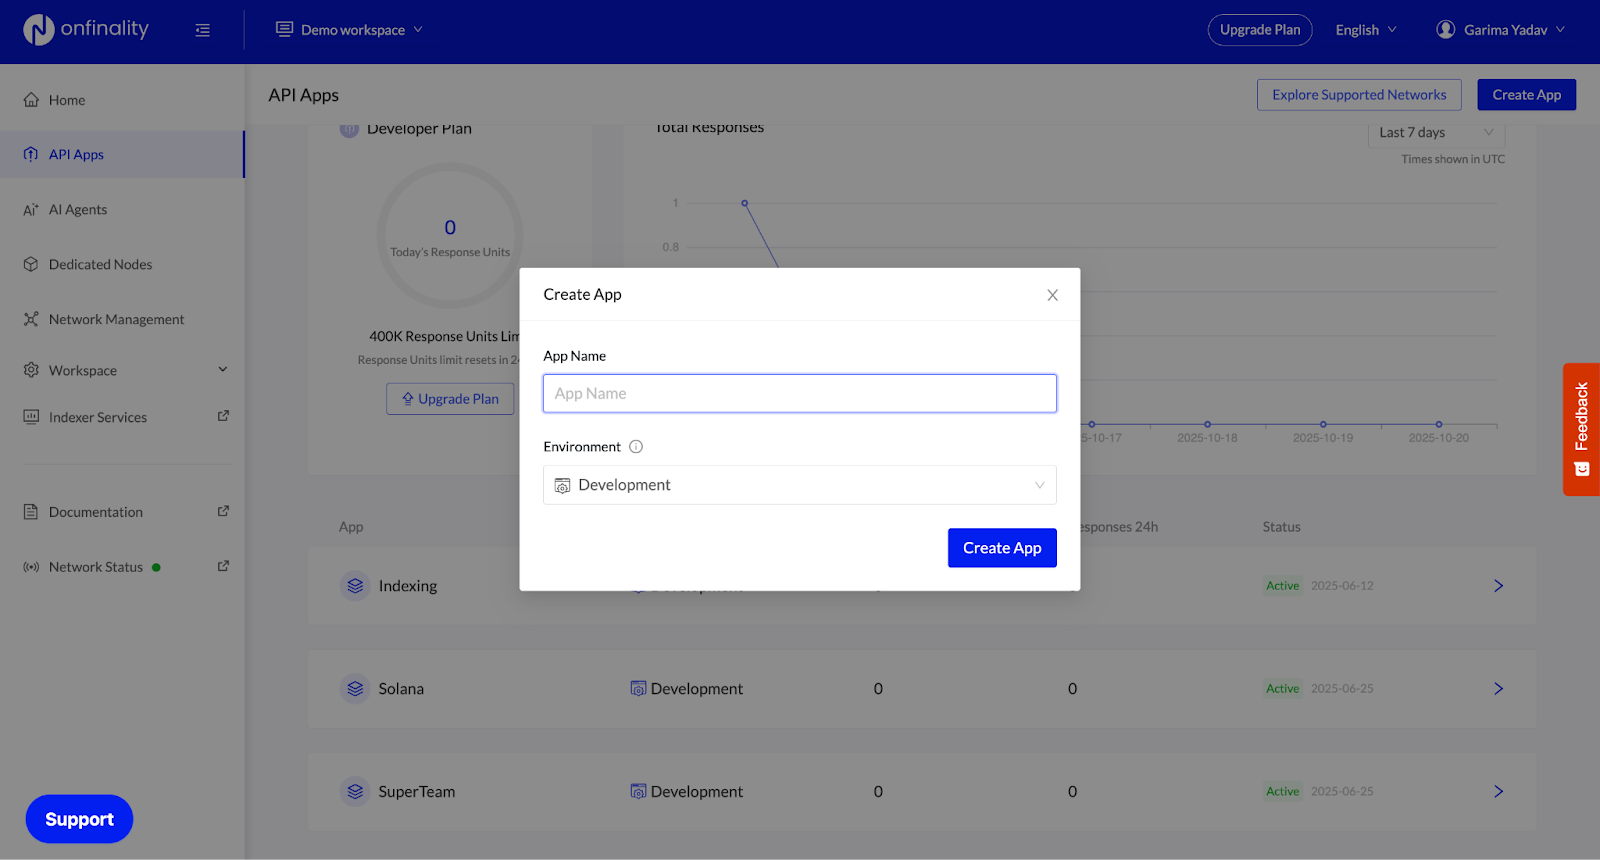Open Dedicated Nodes in the sidebar
1600x860 pixels.
pos(122,264)
